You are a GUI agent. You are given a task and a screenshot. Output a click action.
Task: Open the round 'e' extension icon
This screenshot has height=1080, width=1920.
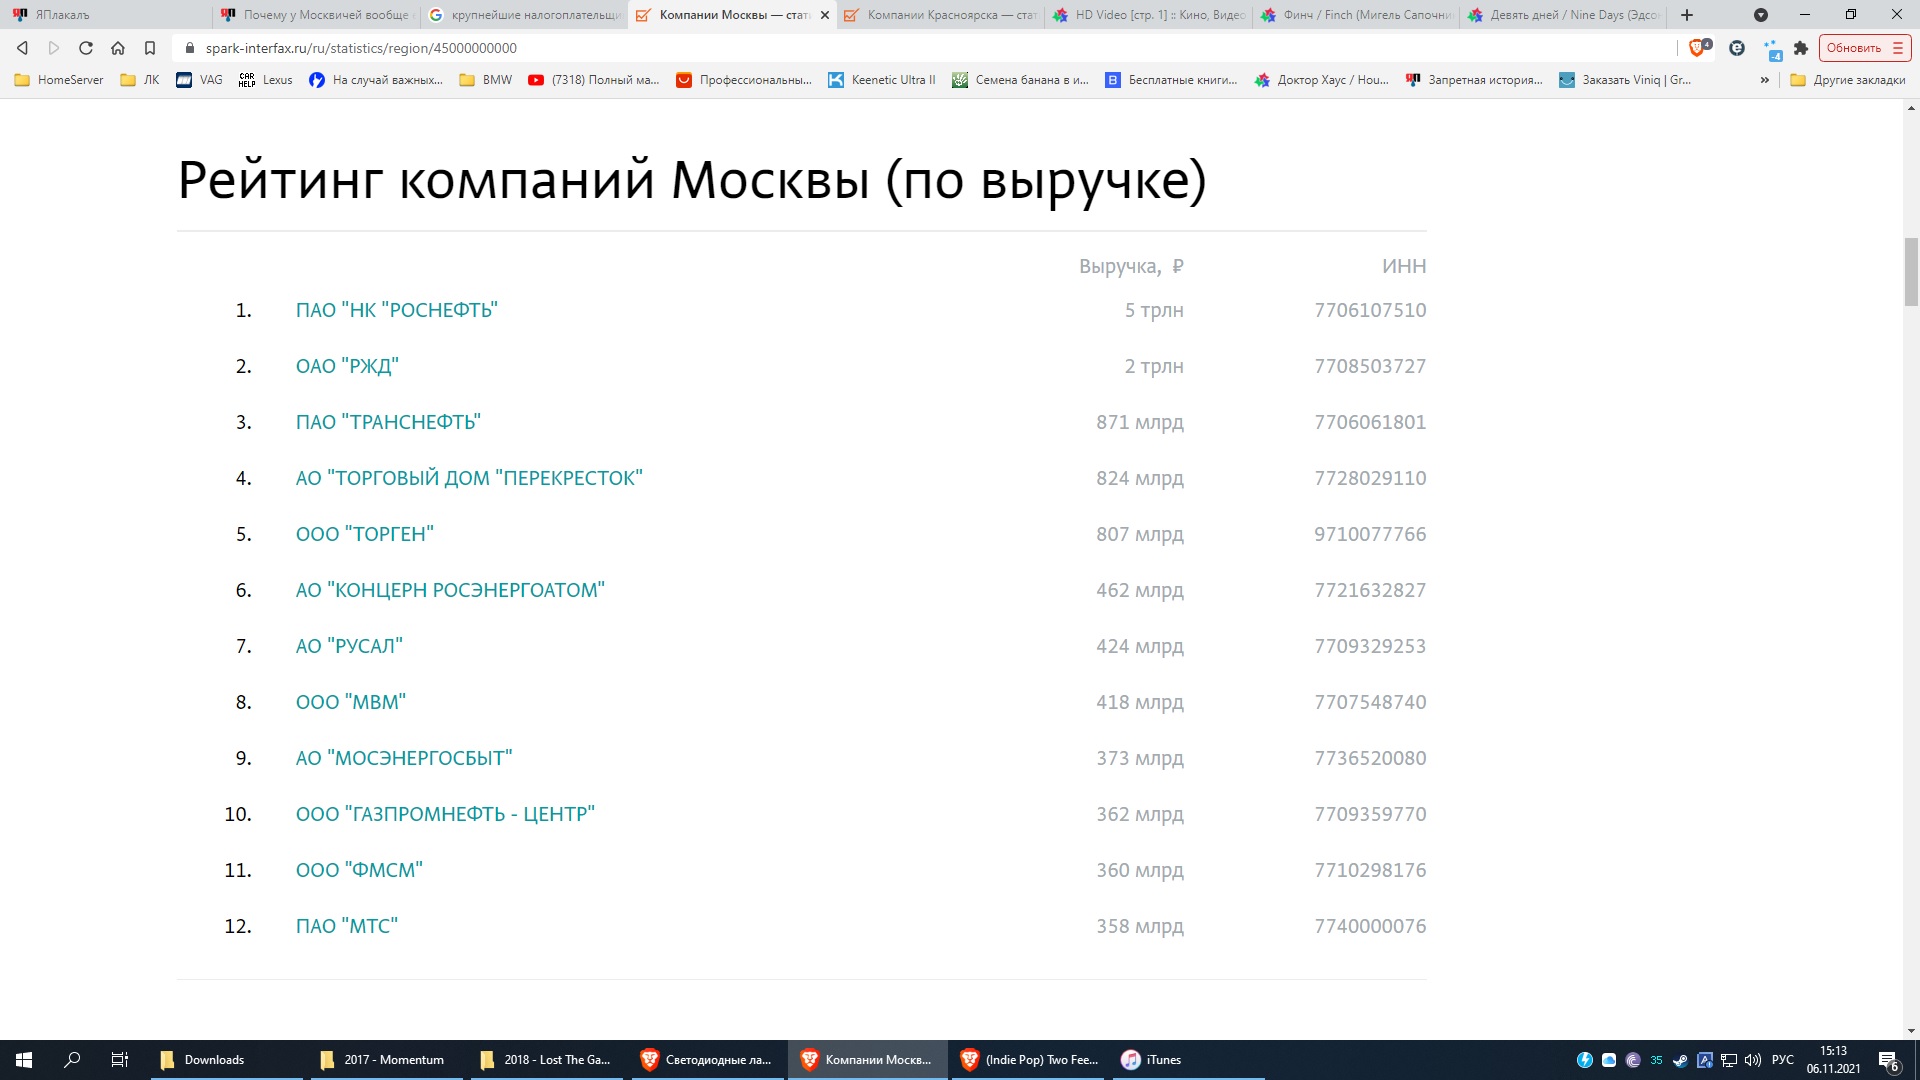1737,48
